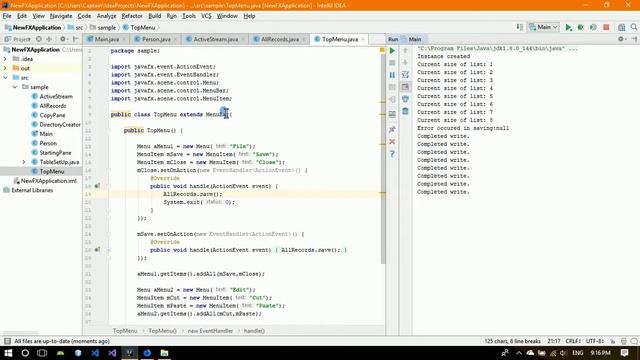Rerun Main in the Run panel
The image size is (640, 360).
coord(392,51)
